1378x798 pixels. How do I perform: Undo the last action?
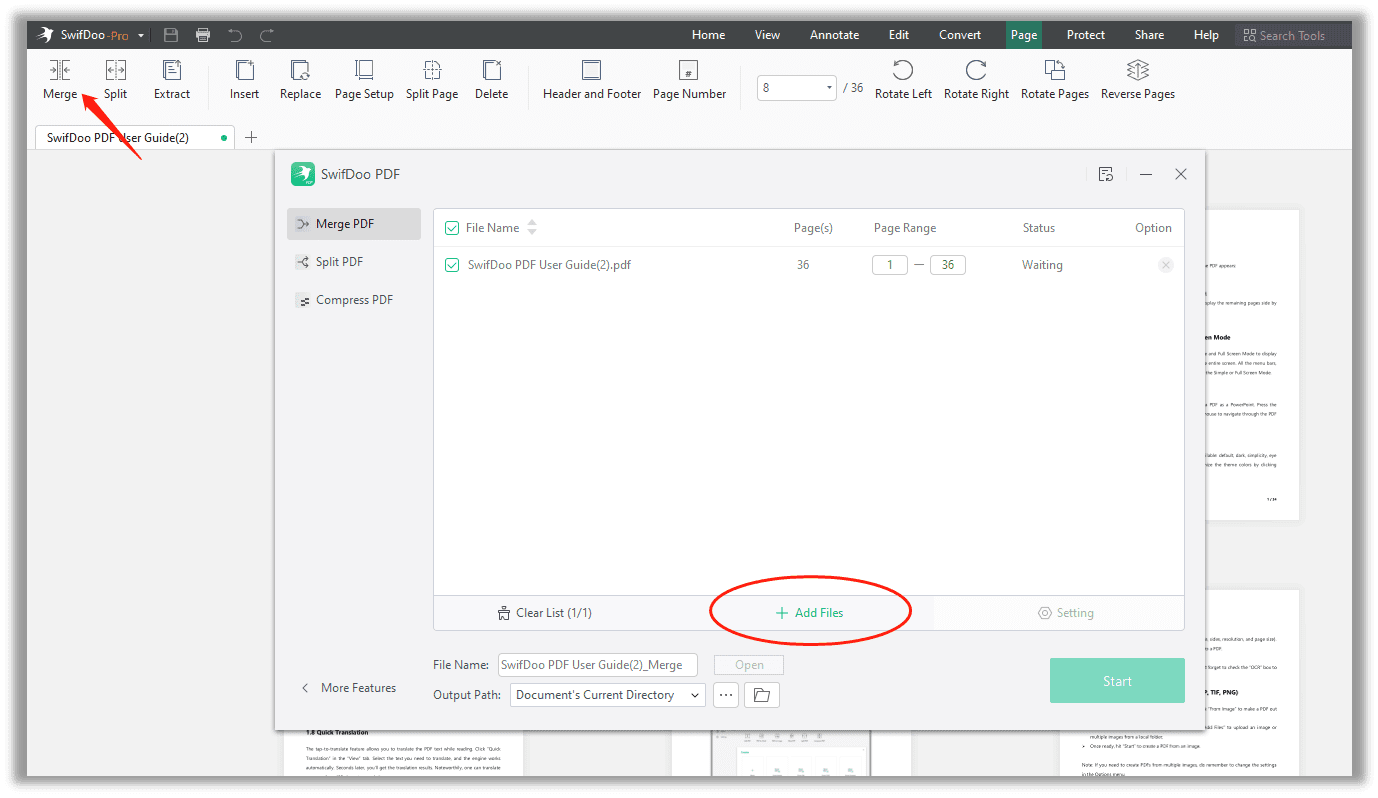click(235, 35)
